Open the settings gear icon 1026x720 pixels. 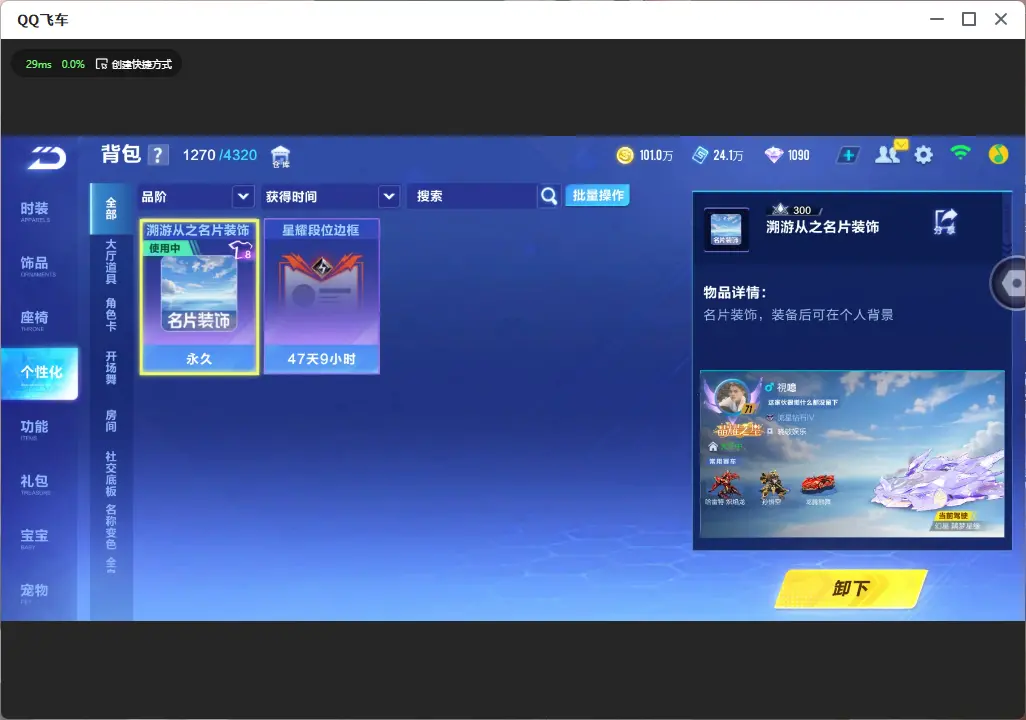coord(923,155)
